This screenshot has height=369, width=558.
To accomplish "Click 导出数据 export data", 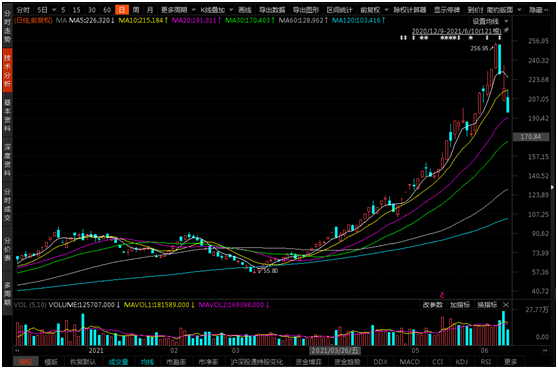I will pyautogui.click(x=272, y=10).
